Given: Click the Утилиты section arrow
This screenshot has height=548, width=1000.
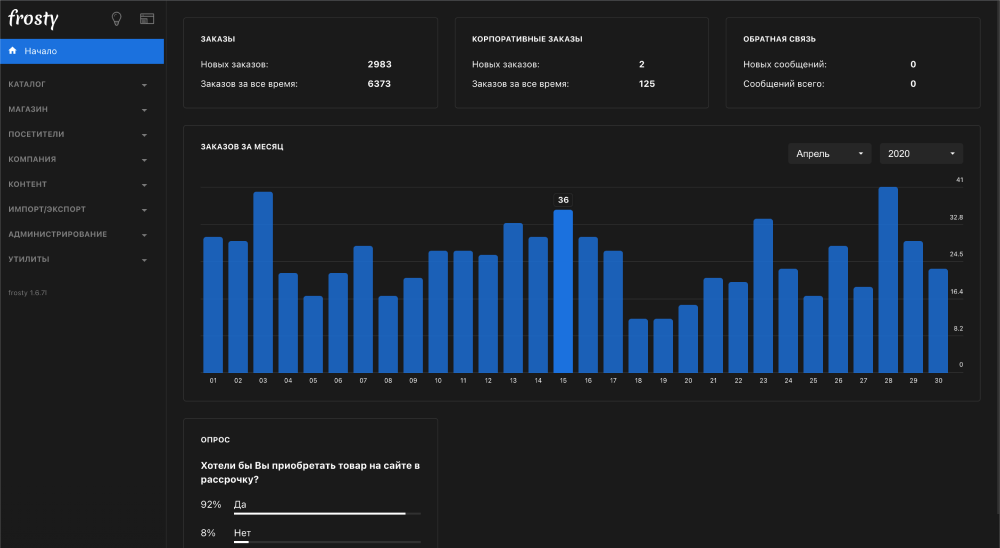Looking at the screenshot, I should pos(144,260).
